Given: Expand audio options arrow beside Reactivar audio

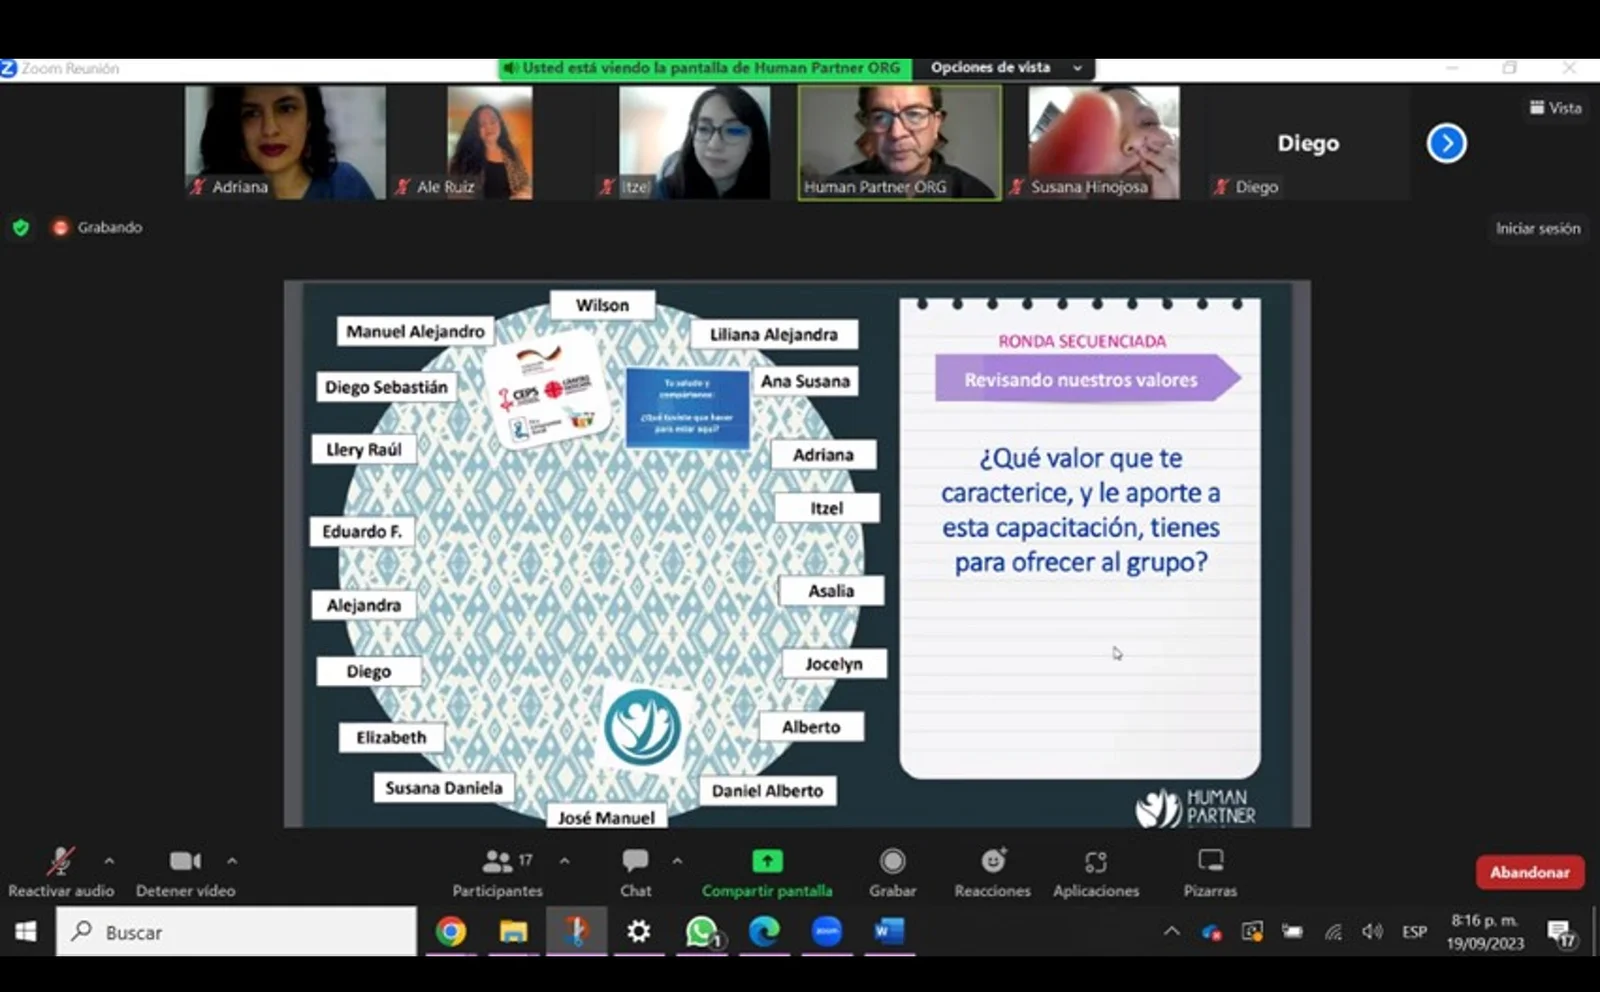Looking at the screenshot, I should click(109, 861).
